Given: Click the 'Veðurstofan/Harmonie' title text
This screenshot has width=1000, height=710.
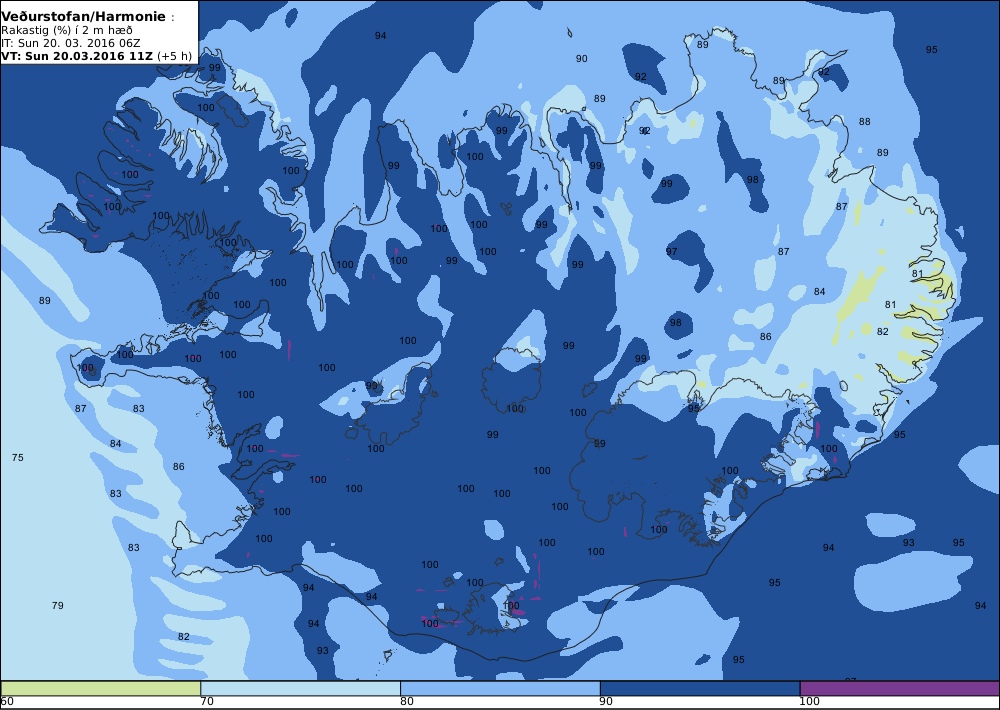Looking at the screenshot, I should [x=83, y=17].
